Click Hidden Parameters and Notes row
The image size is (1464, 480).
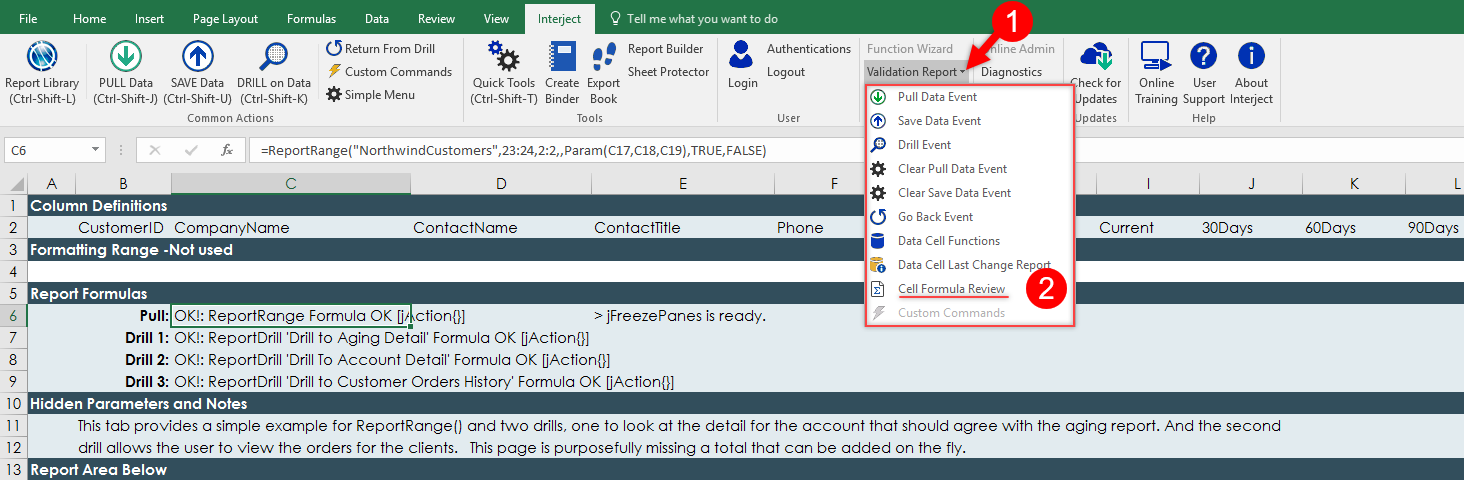click(745, 404)
